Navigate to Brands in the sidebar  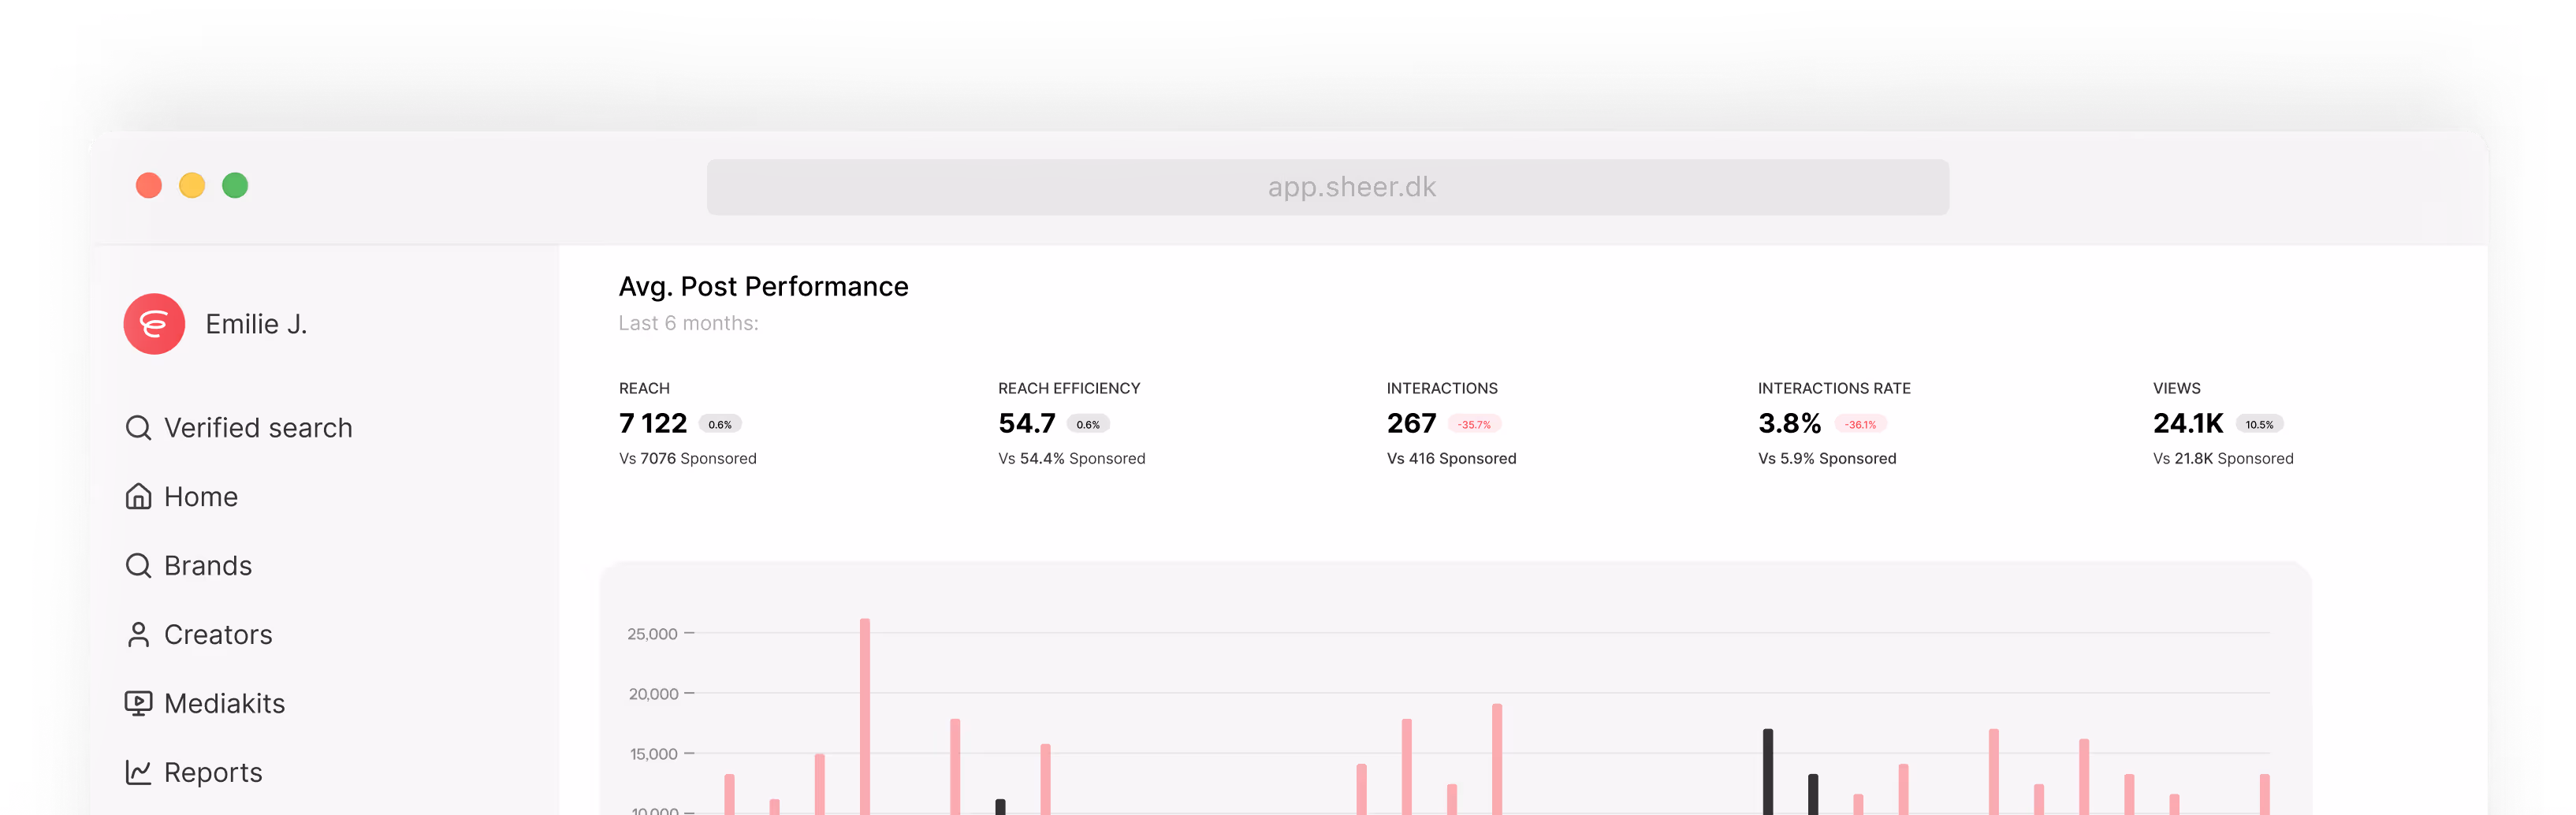pyautogui.click(x=207, y=565)
